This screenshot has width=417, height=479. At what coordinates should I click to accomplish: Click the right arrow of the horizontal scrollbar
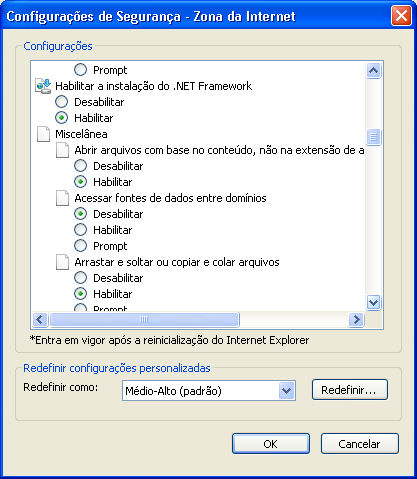tap(356, 320)
